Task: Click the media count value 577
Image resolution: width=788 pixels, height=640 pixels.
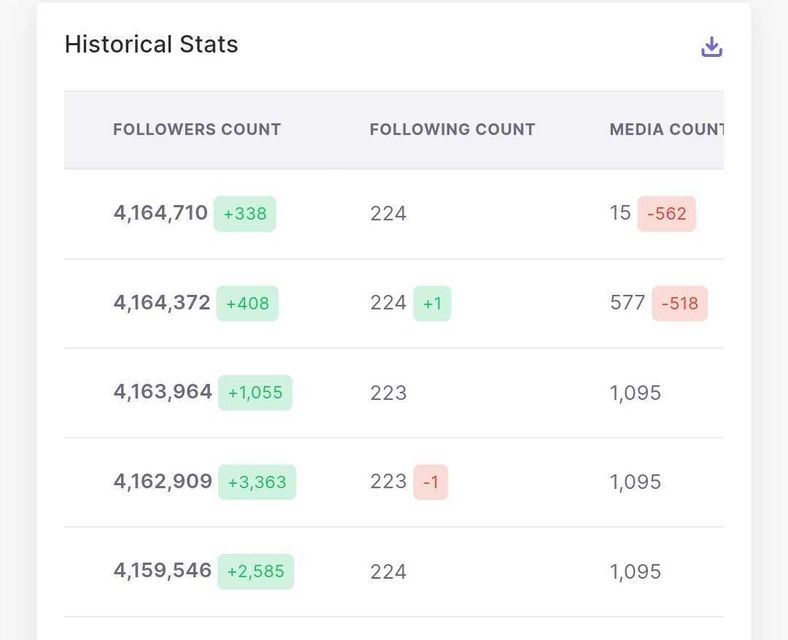Action: 627,303
